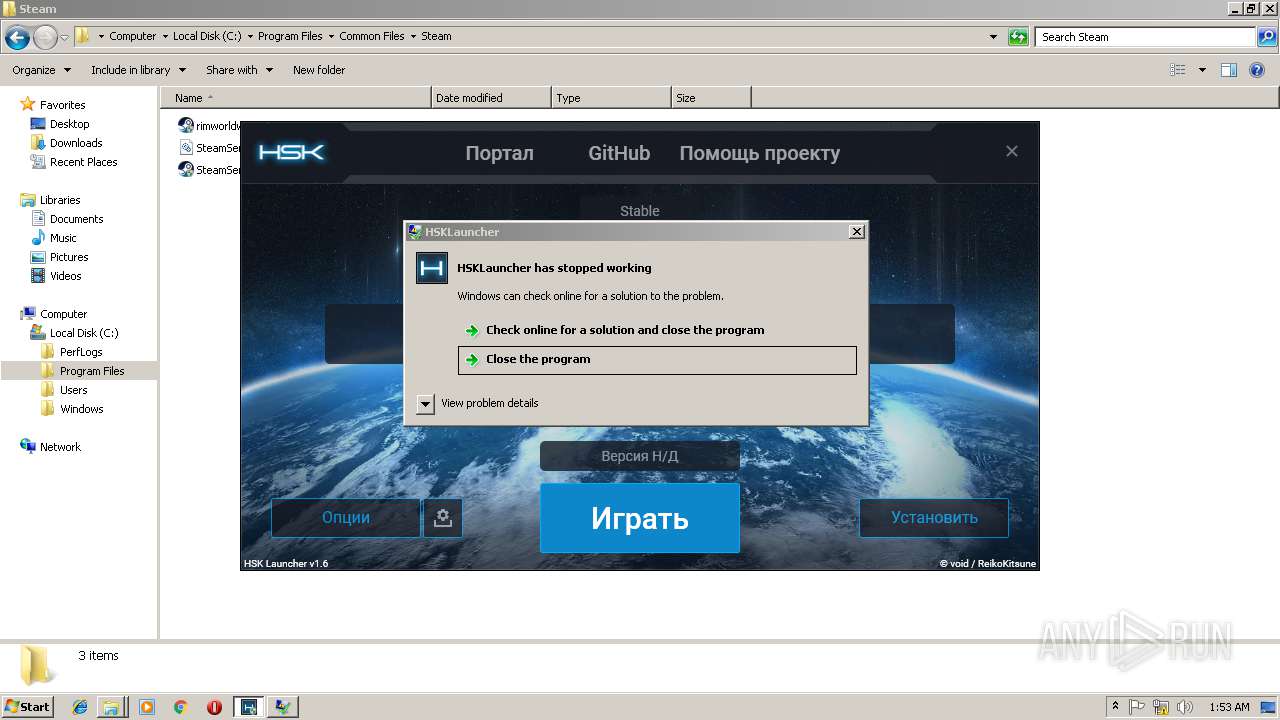Toggle the preview pane icon
This screenshot has width=1280, height=720.
pyautogui.click(x=1229, y=70)
